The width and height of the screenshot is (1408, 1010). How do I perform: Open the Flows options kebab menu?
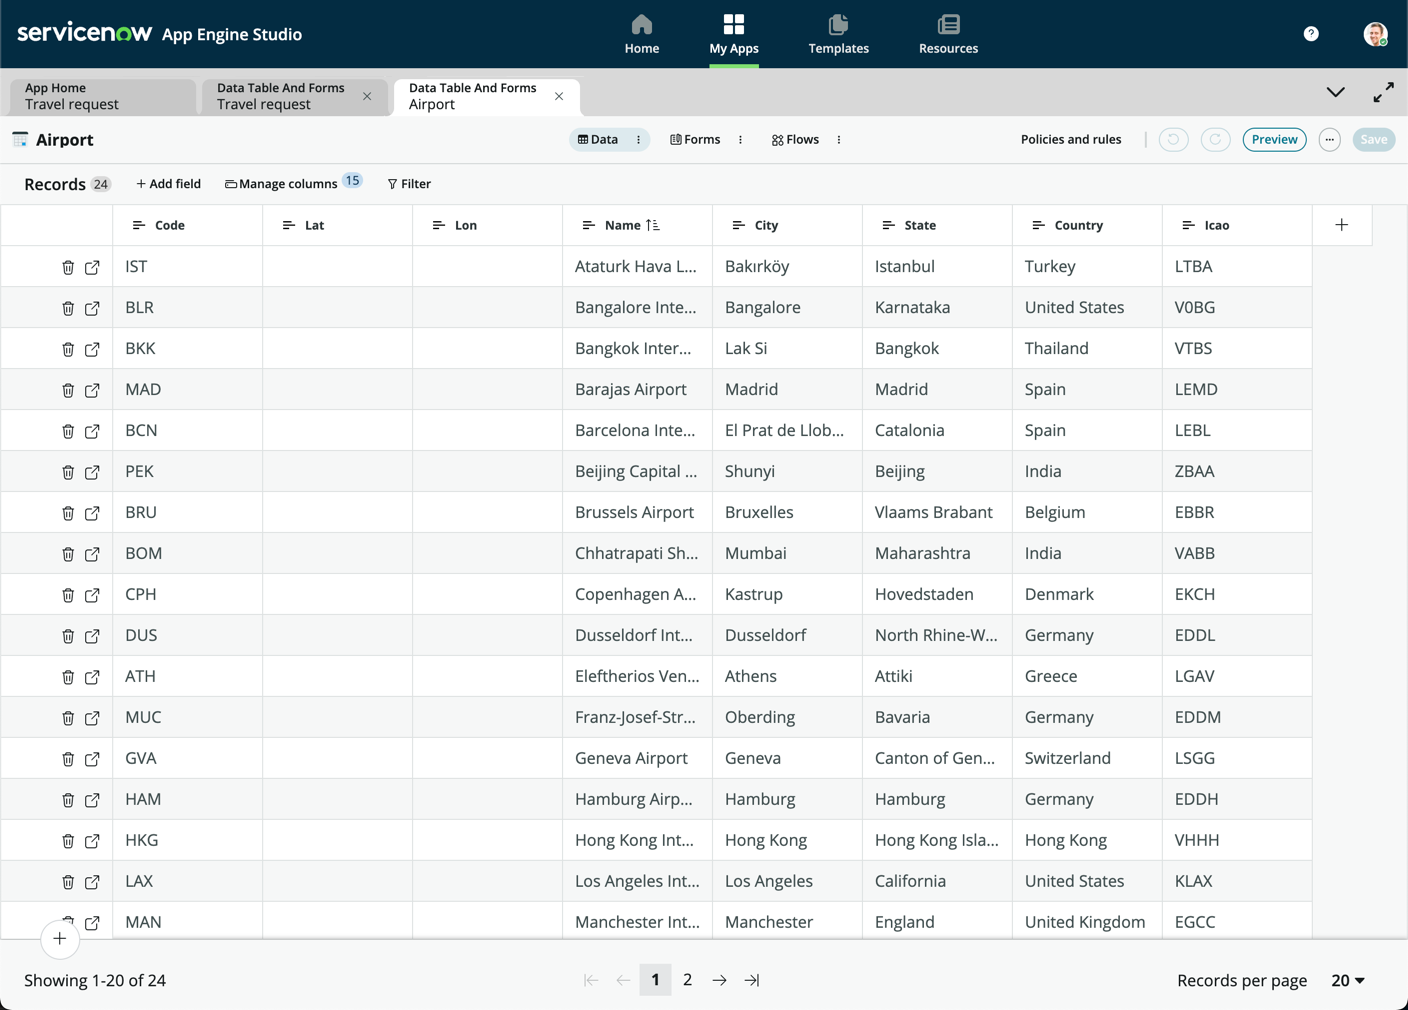pos(838,140)
